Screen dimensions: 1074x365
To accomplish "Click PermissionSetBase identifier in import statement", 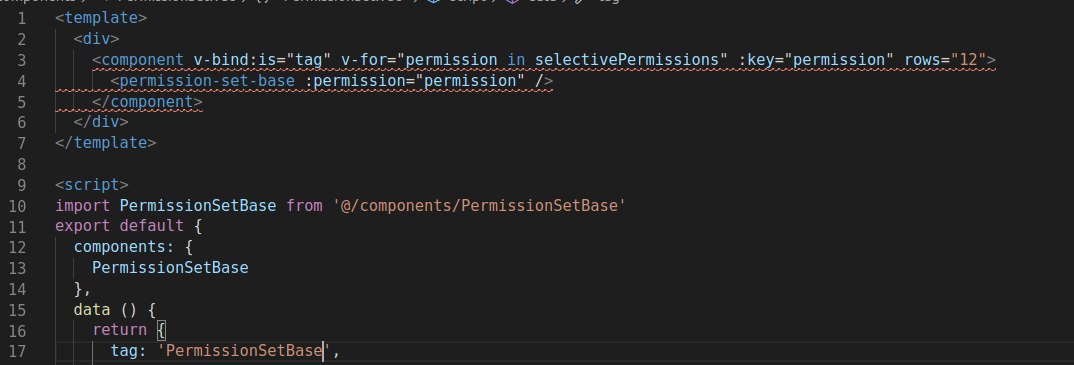I will click(x=198, y=205).
